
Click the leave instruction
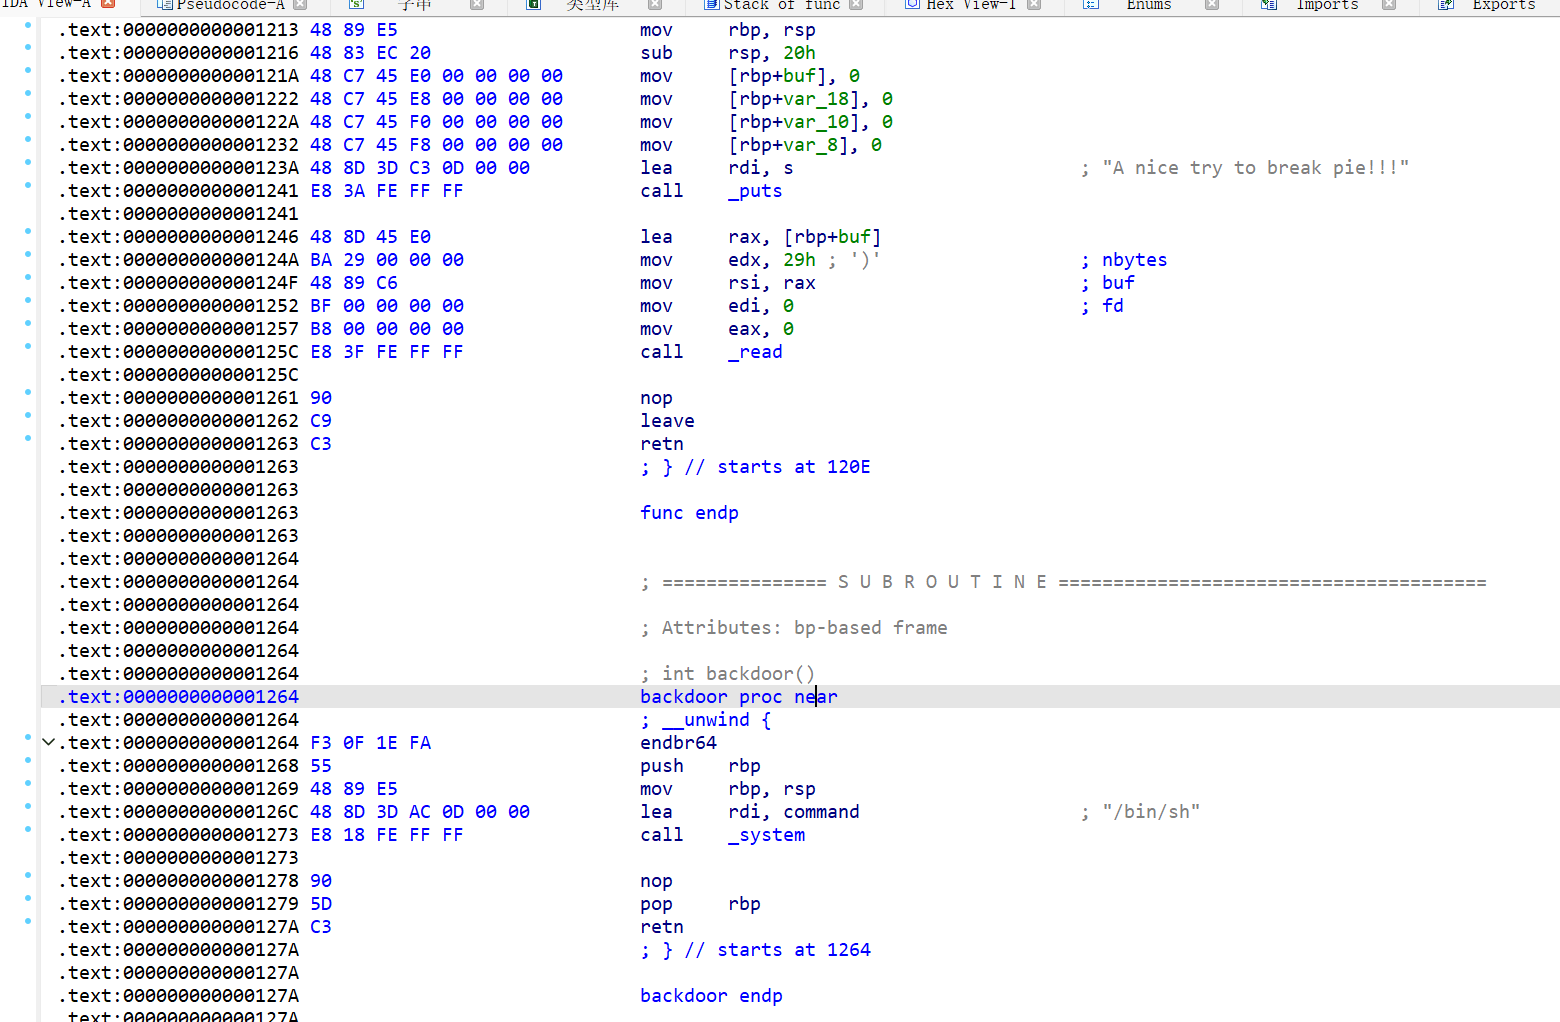pyautogui.click(x=667, y=421)
